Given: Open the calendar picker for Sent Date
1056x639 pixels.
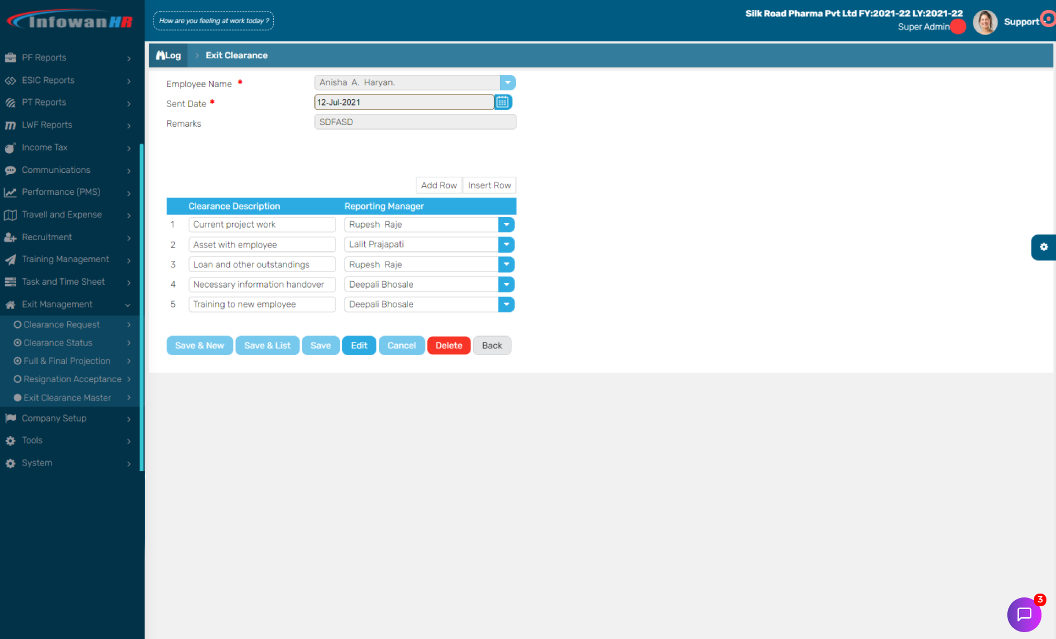Looking at the screenshot, I should 503,102.
